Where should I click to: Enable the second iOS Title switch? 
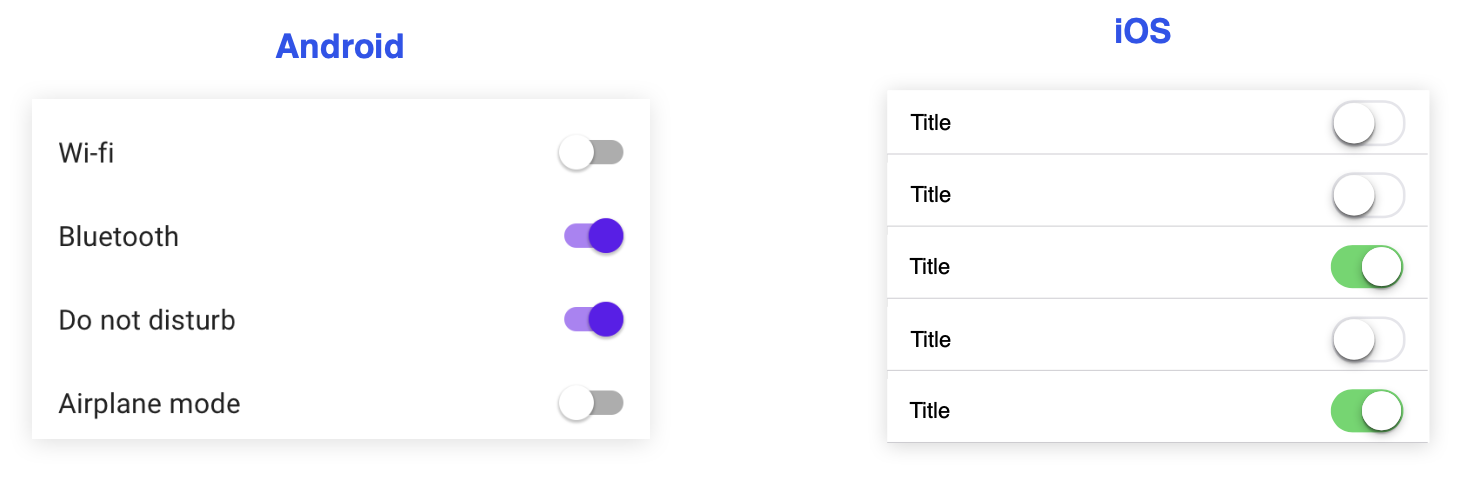[x=1368, y=195]
